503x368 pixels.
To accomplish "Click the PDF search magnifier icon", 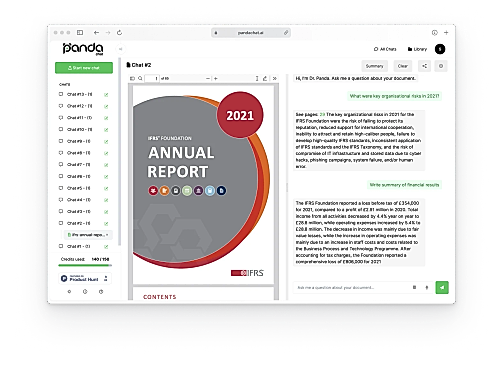I will click(140, 78).
